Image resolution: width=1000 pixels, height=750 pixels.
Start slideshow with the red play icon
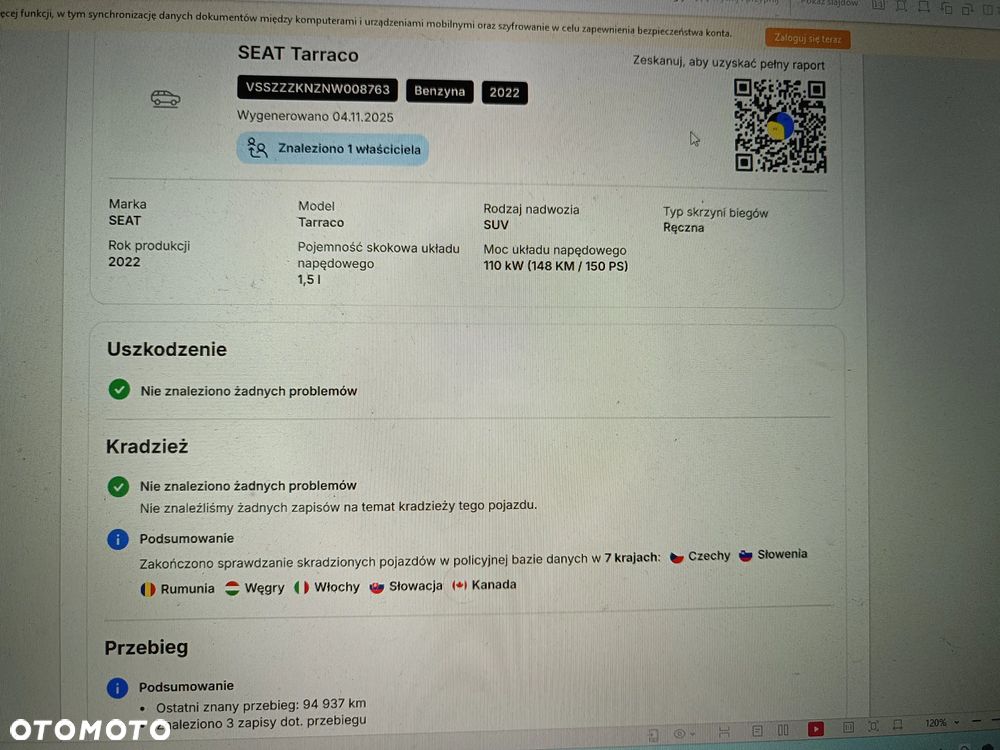(816, 729)
